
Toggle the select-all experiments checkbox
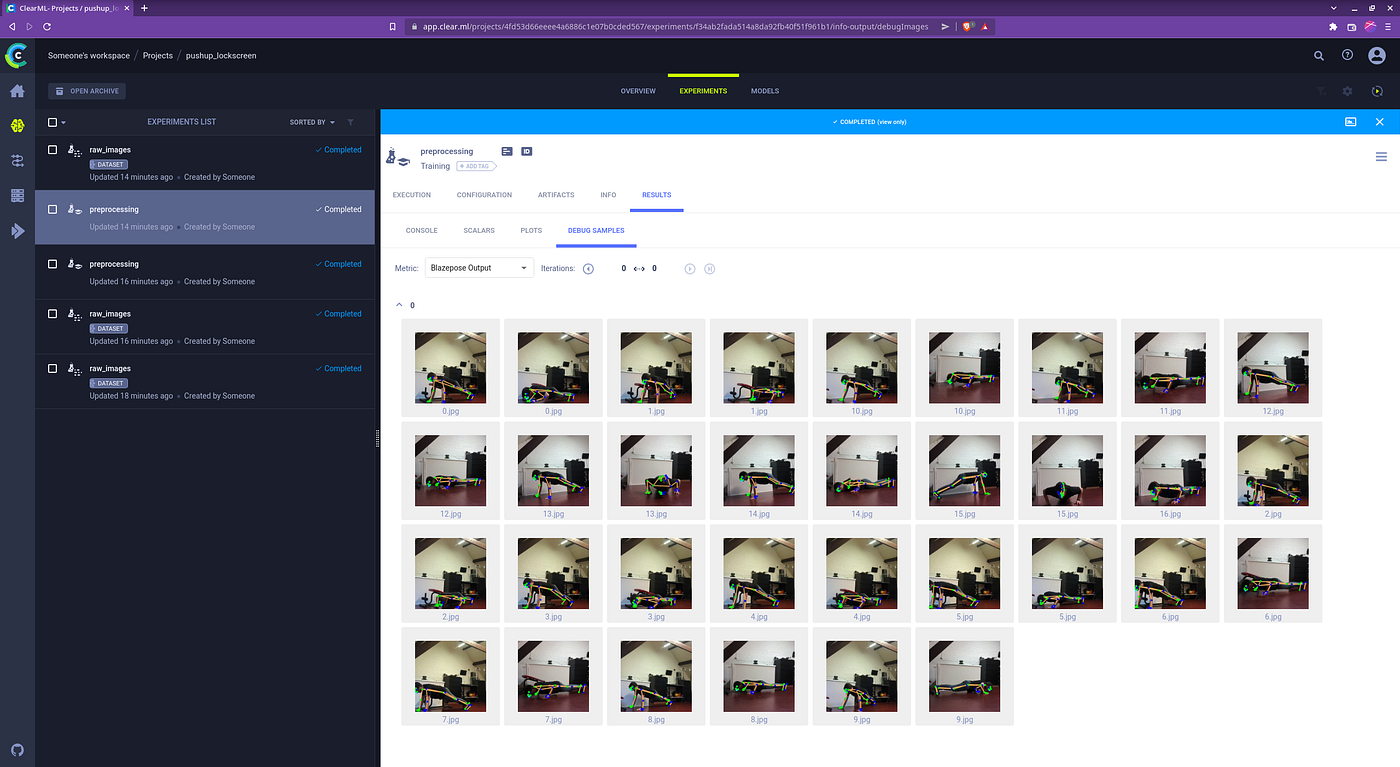coord(53,122)
